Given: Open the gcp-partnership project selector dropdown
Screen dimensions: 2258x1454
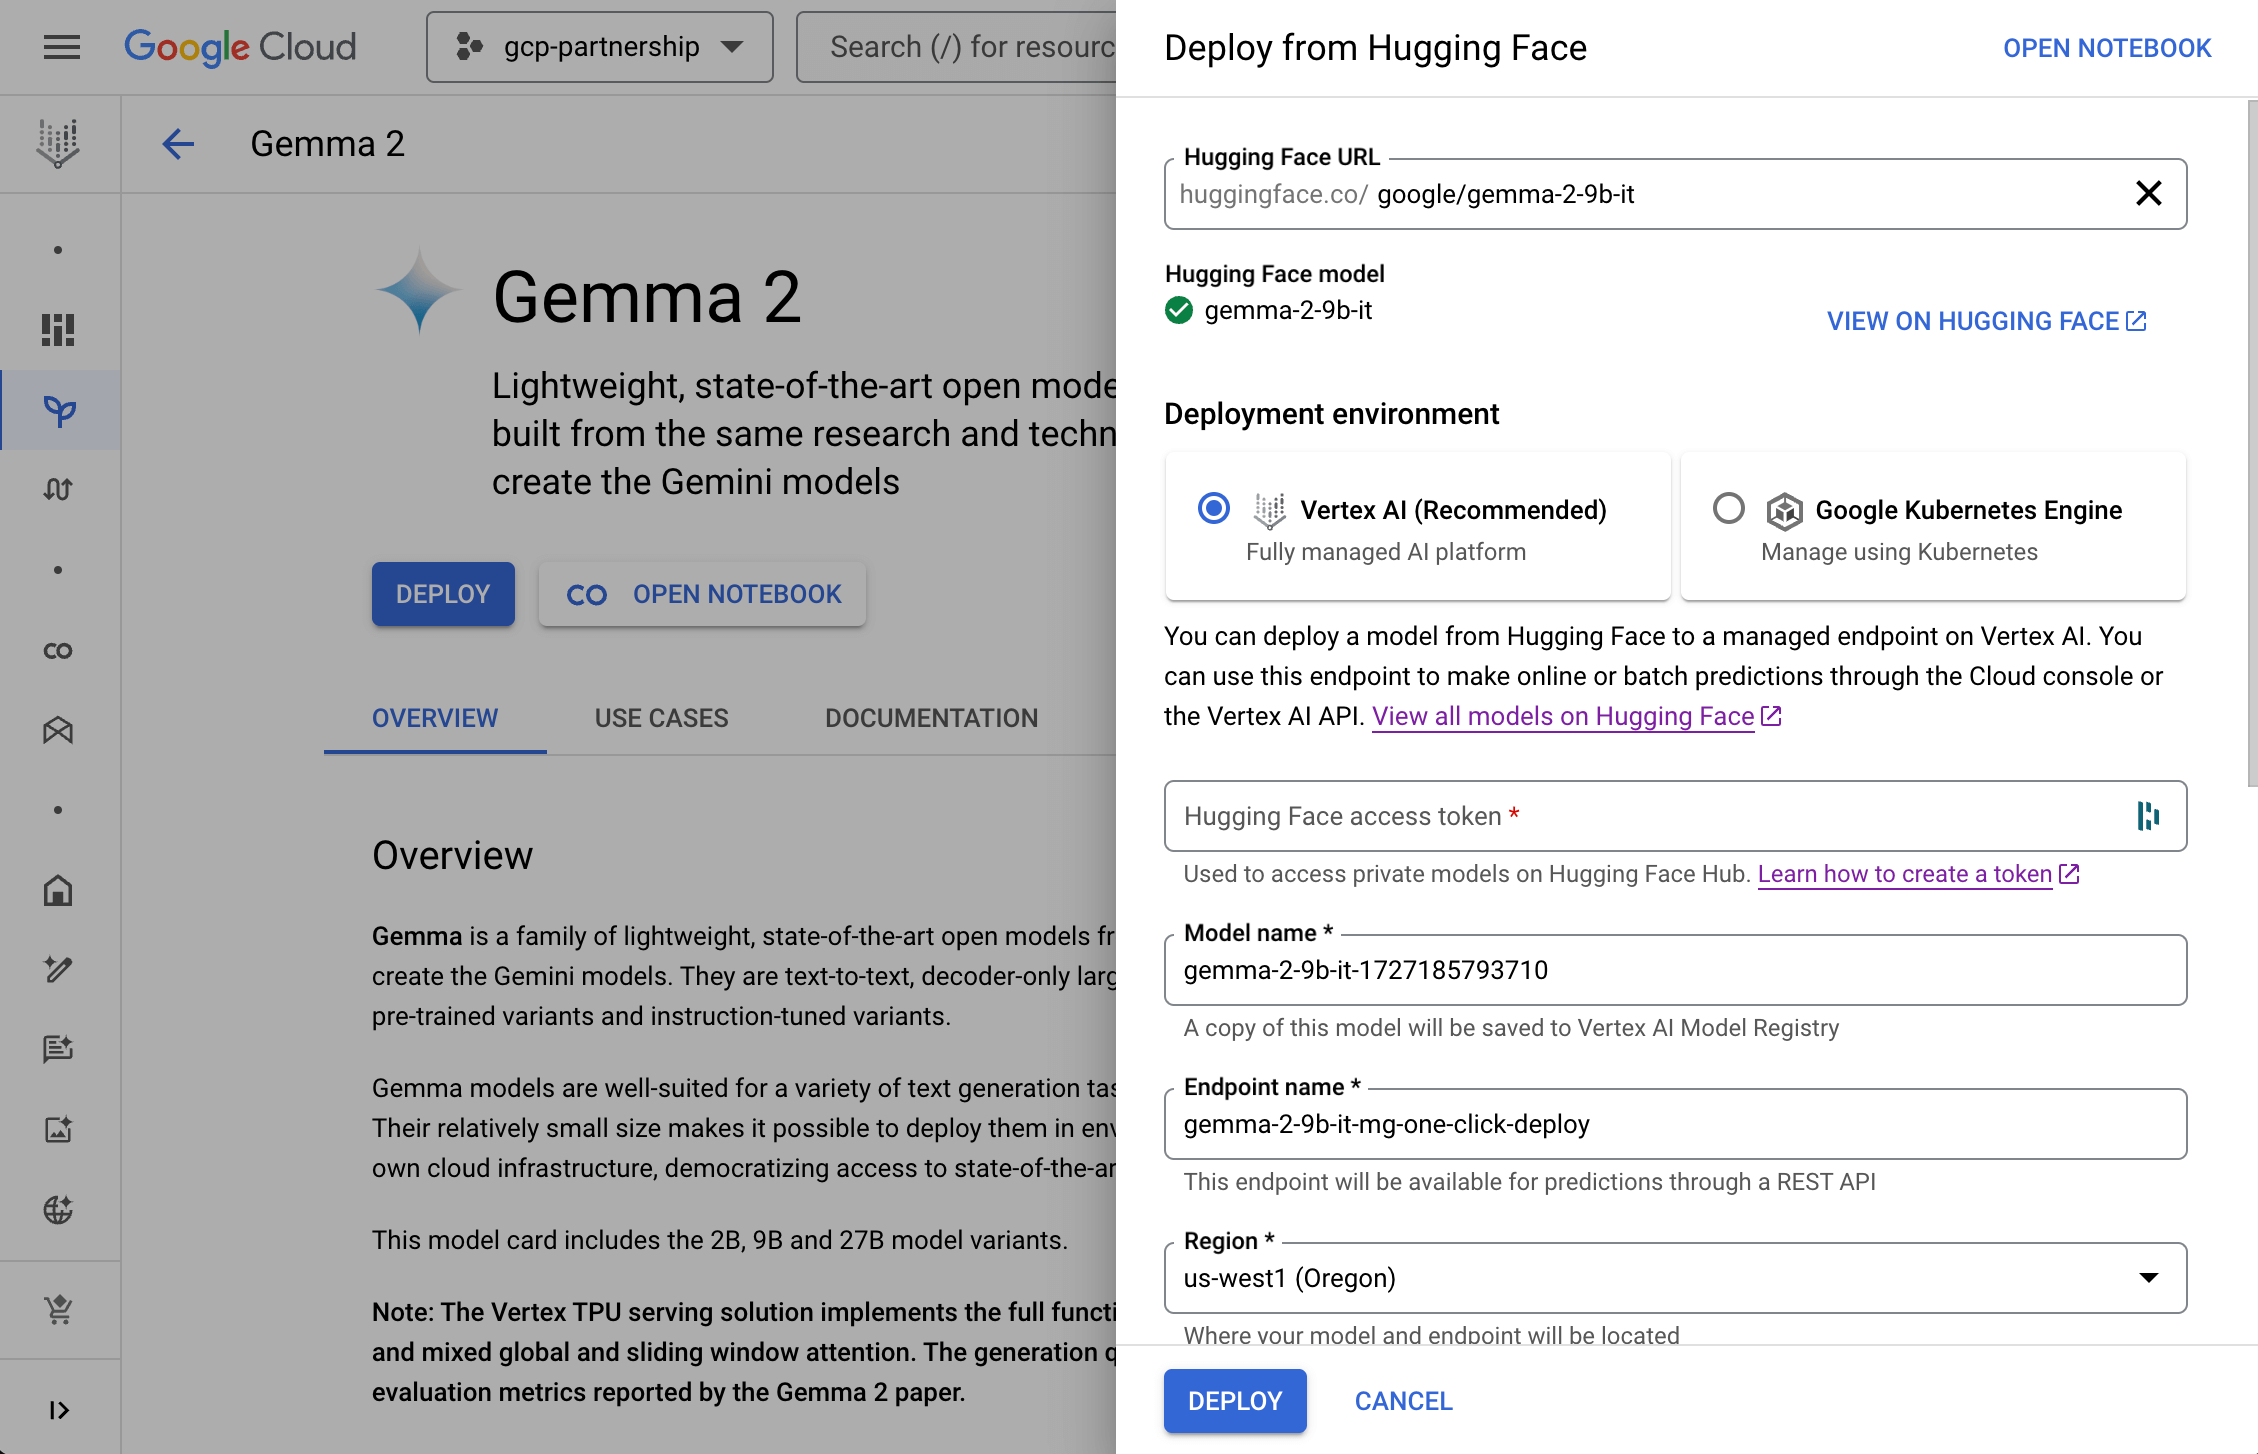Looking at the screenshot, I should pyautogui.click(x=599, y=47).
